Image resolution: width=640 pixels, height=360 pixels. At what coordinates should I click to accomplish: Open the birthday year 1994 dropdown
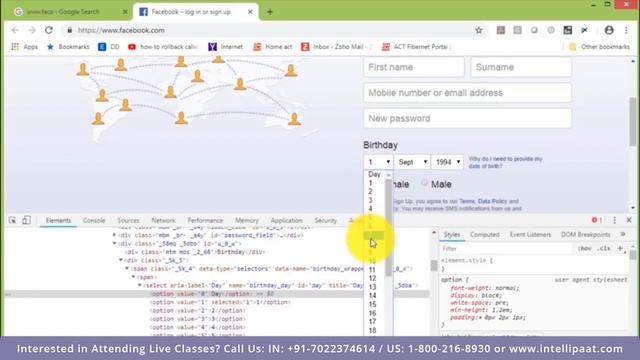(447, 162)
